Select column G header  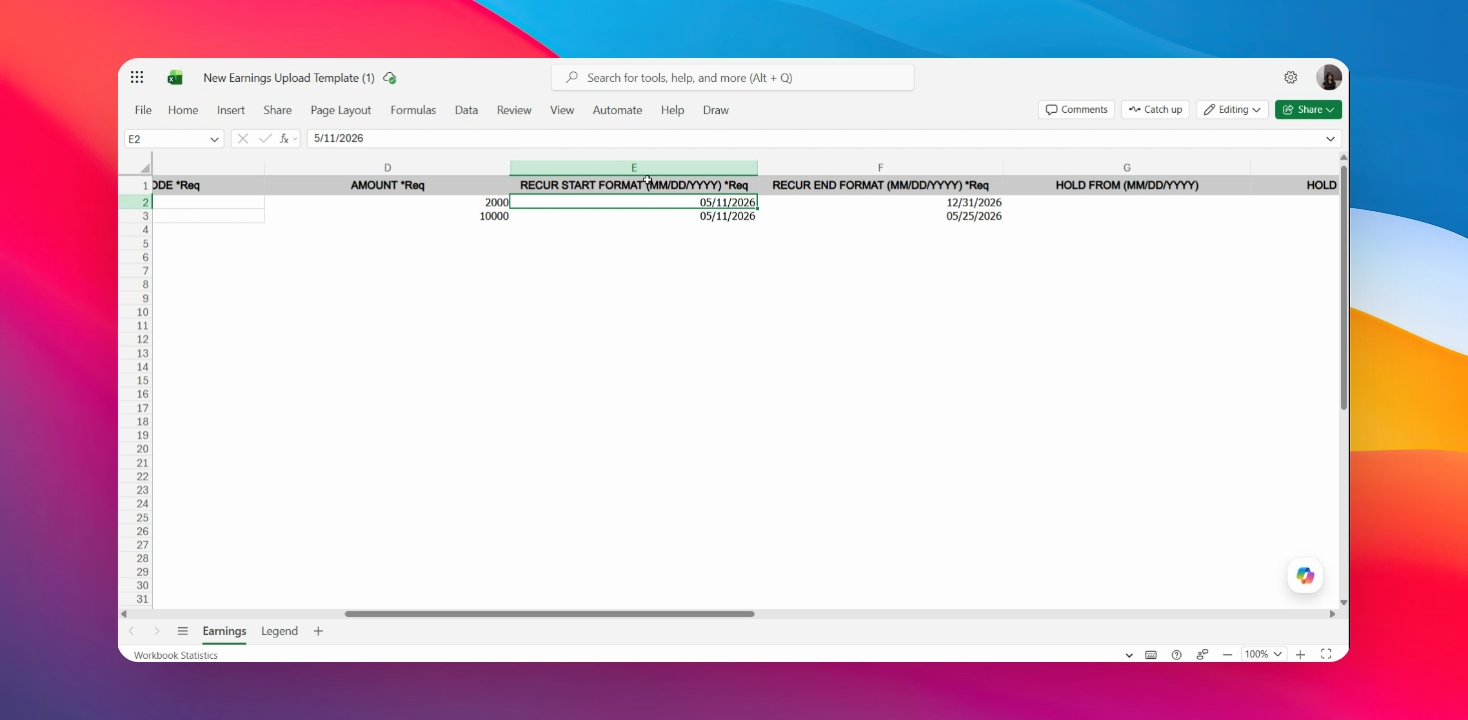pos(1127,168)
